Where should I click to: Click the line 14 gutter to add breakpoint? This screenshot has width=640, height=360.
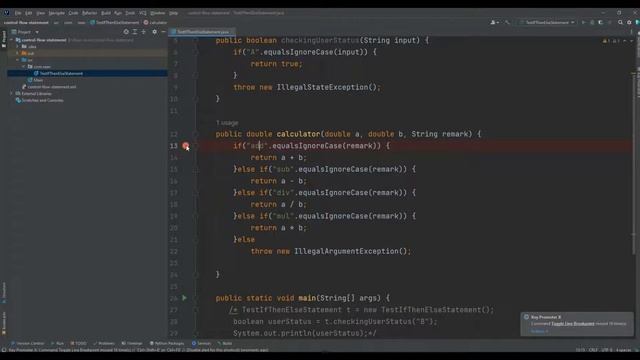click(185, 158)
